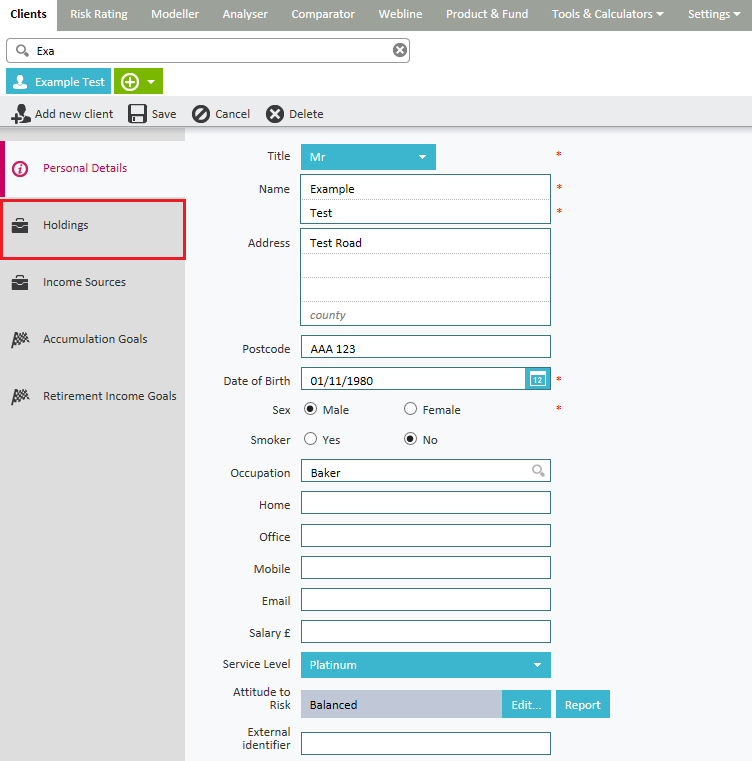Image resolution: width=752 pixels, height=761 pixels.
Task: Open the Title dropdown showing Mr
Action: (368, 157)
